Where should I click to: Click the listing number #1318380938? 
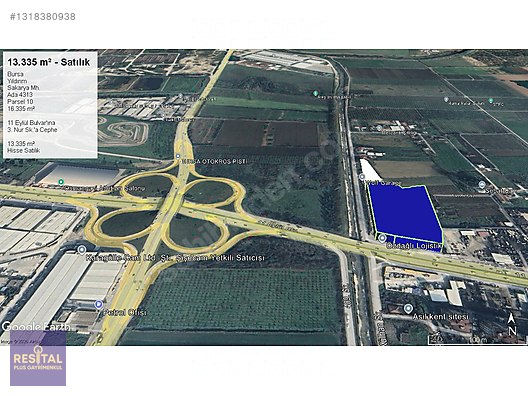point(43,17)
